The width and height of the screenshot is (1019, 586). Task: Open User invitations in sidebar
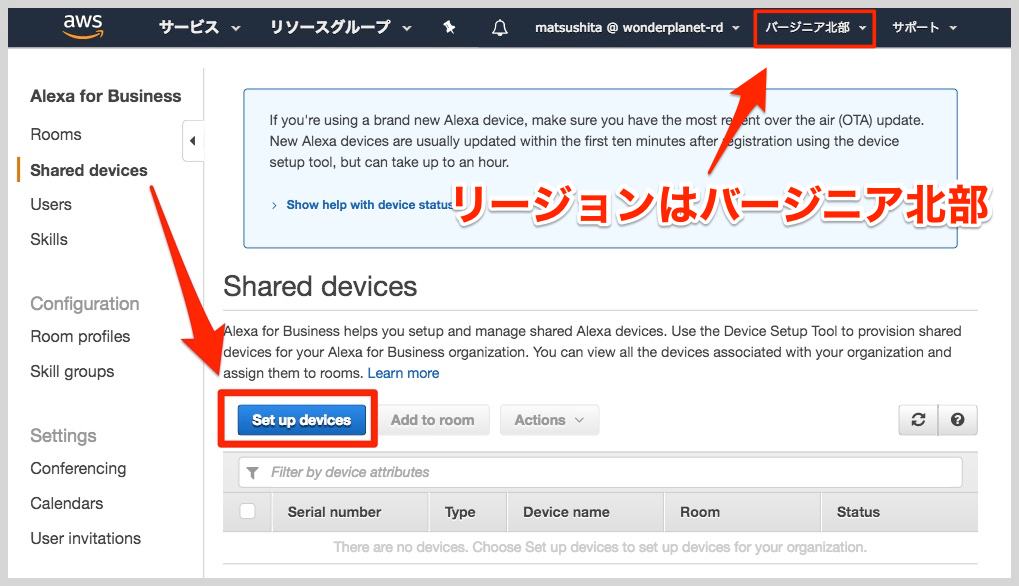[x=85, y=539]
